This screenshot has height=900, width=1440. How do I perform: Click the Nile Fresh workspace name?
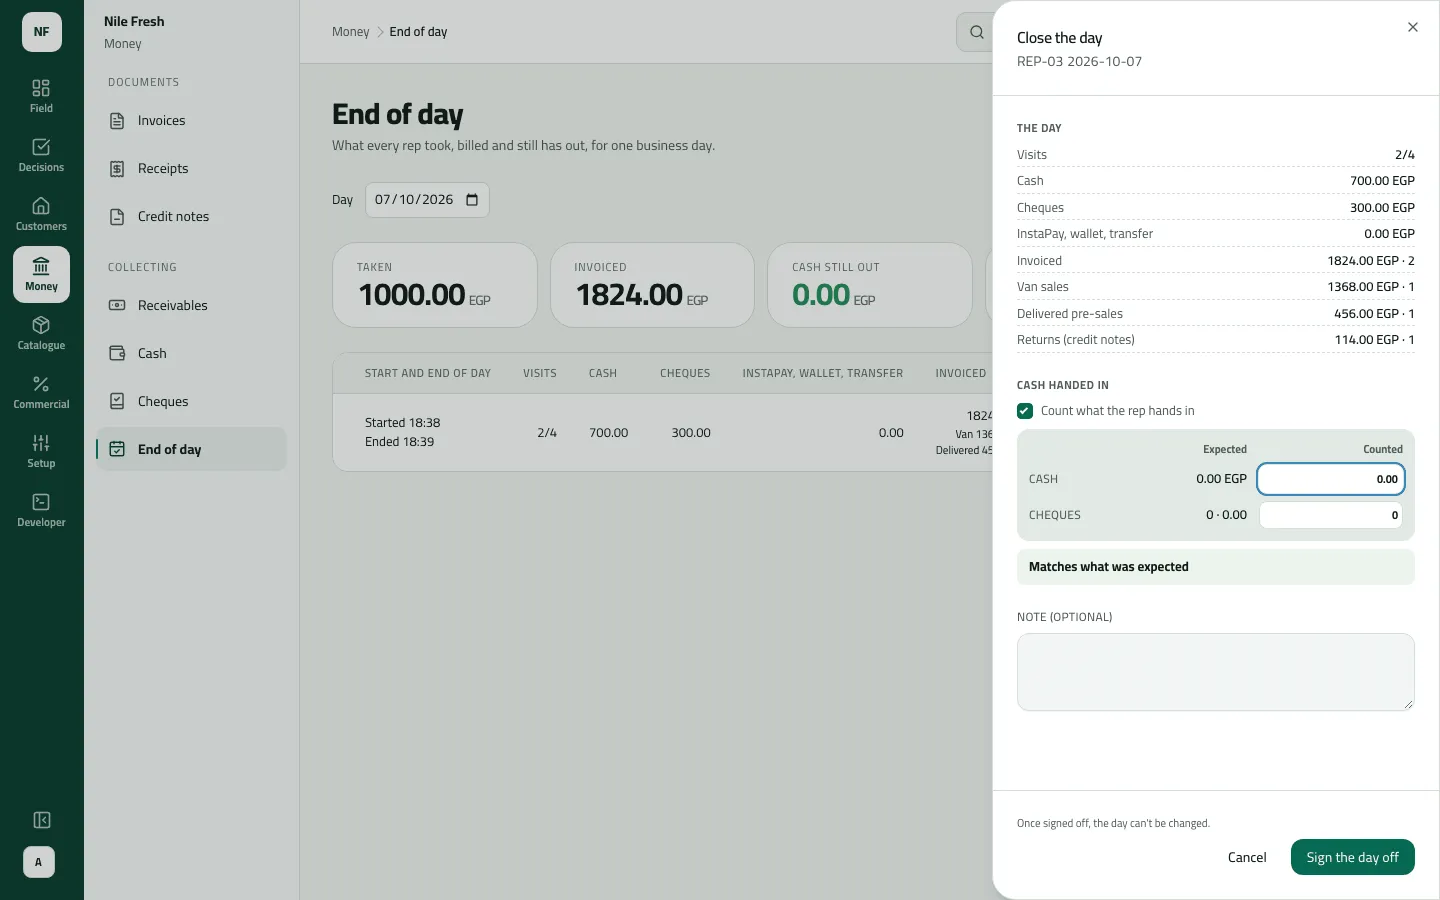(x=134, y=21)
